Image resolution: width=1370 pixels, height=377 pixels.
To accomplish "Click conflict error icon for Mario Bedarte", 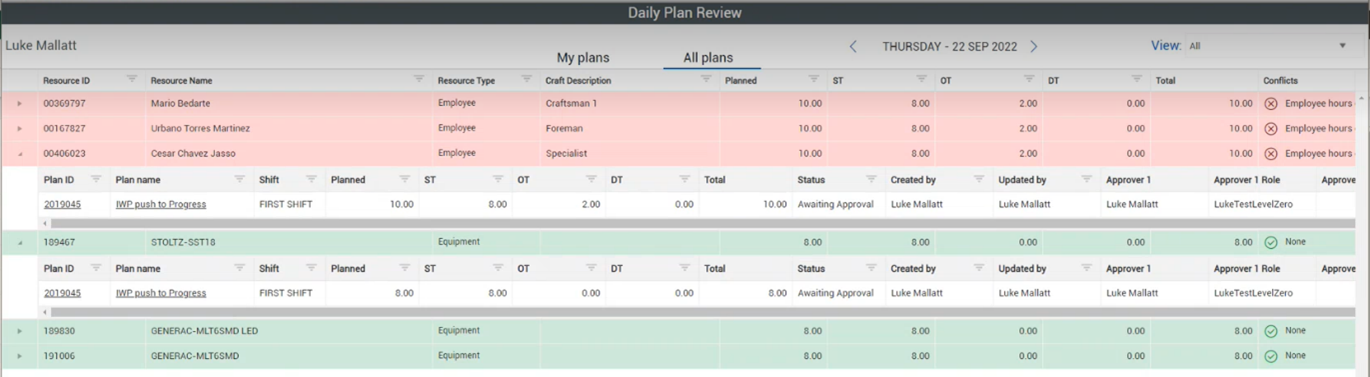I will click(1271, 103).
